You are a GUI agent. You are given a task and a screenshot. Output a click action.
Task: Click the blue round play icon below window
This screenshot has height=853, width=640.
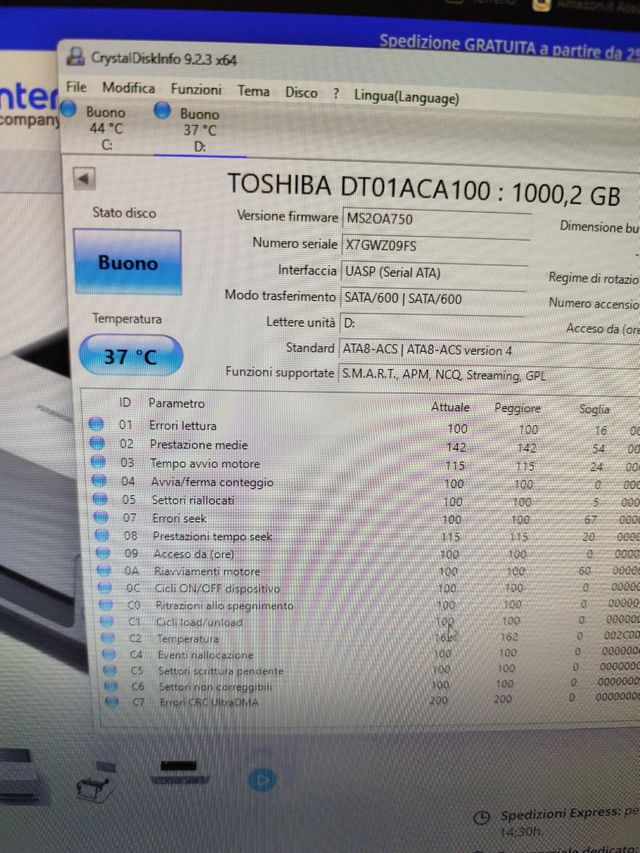tap(262, 778)
